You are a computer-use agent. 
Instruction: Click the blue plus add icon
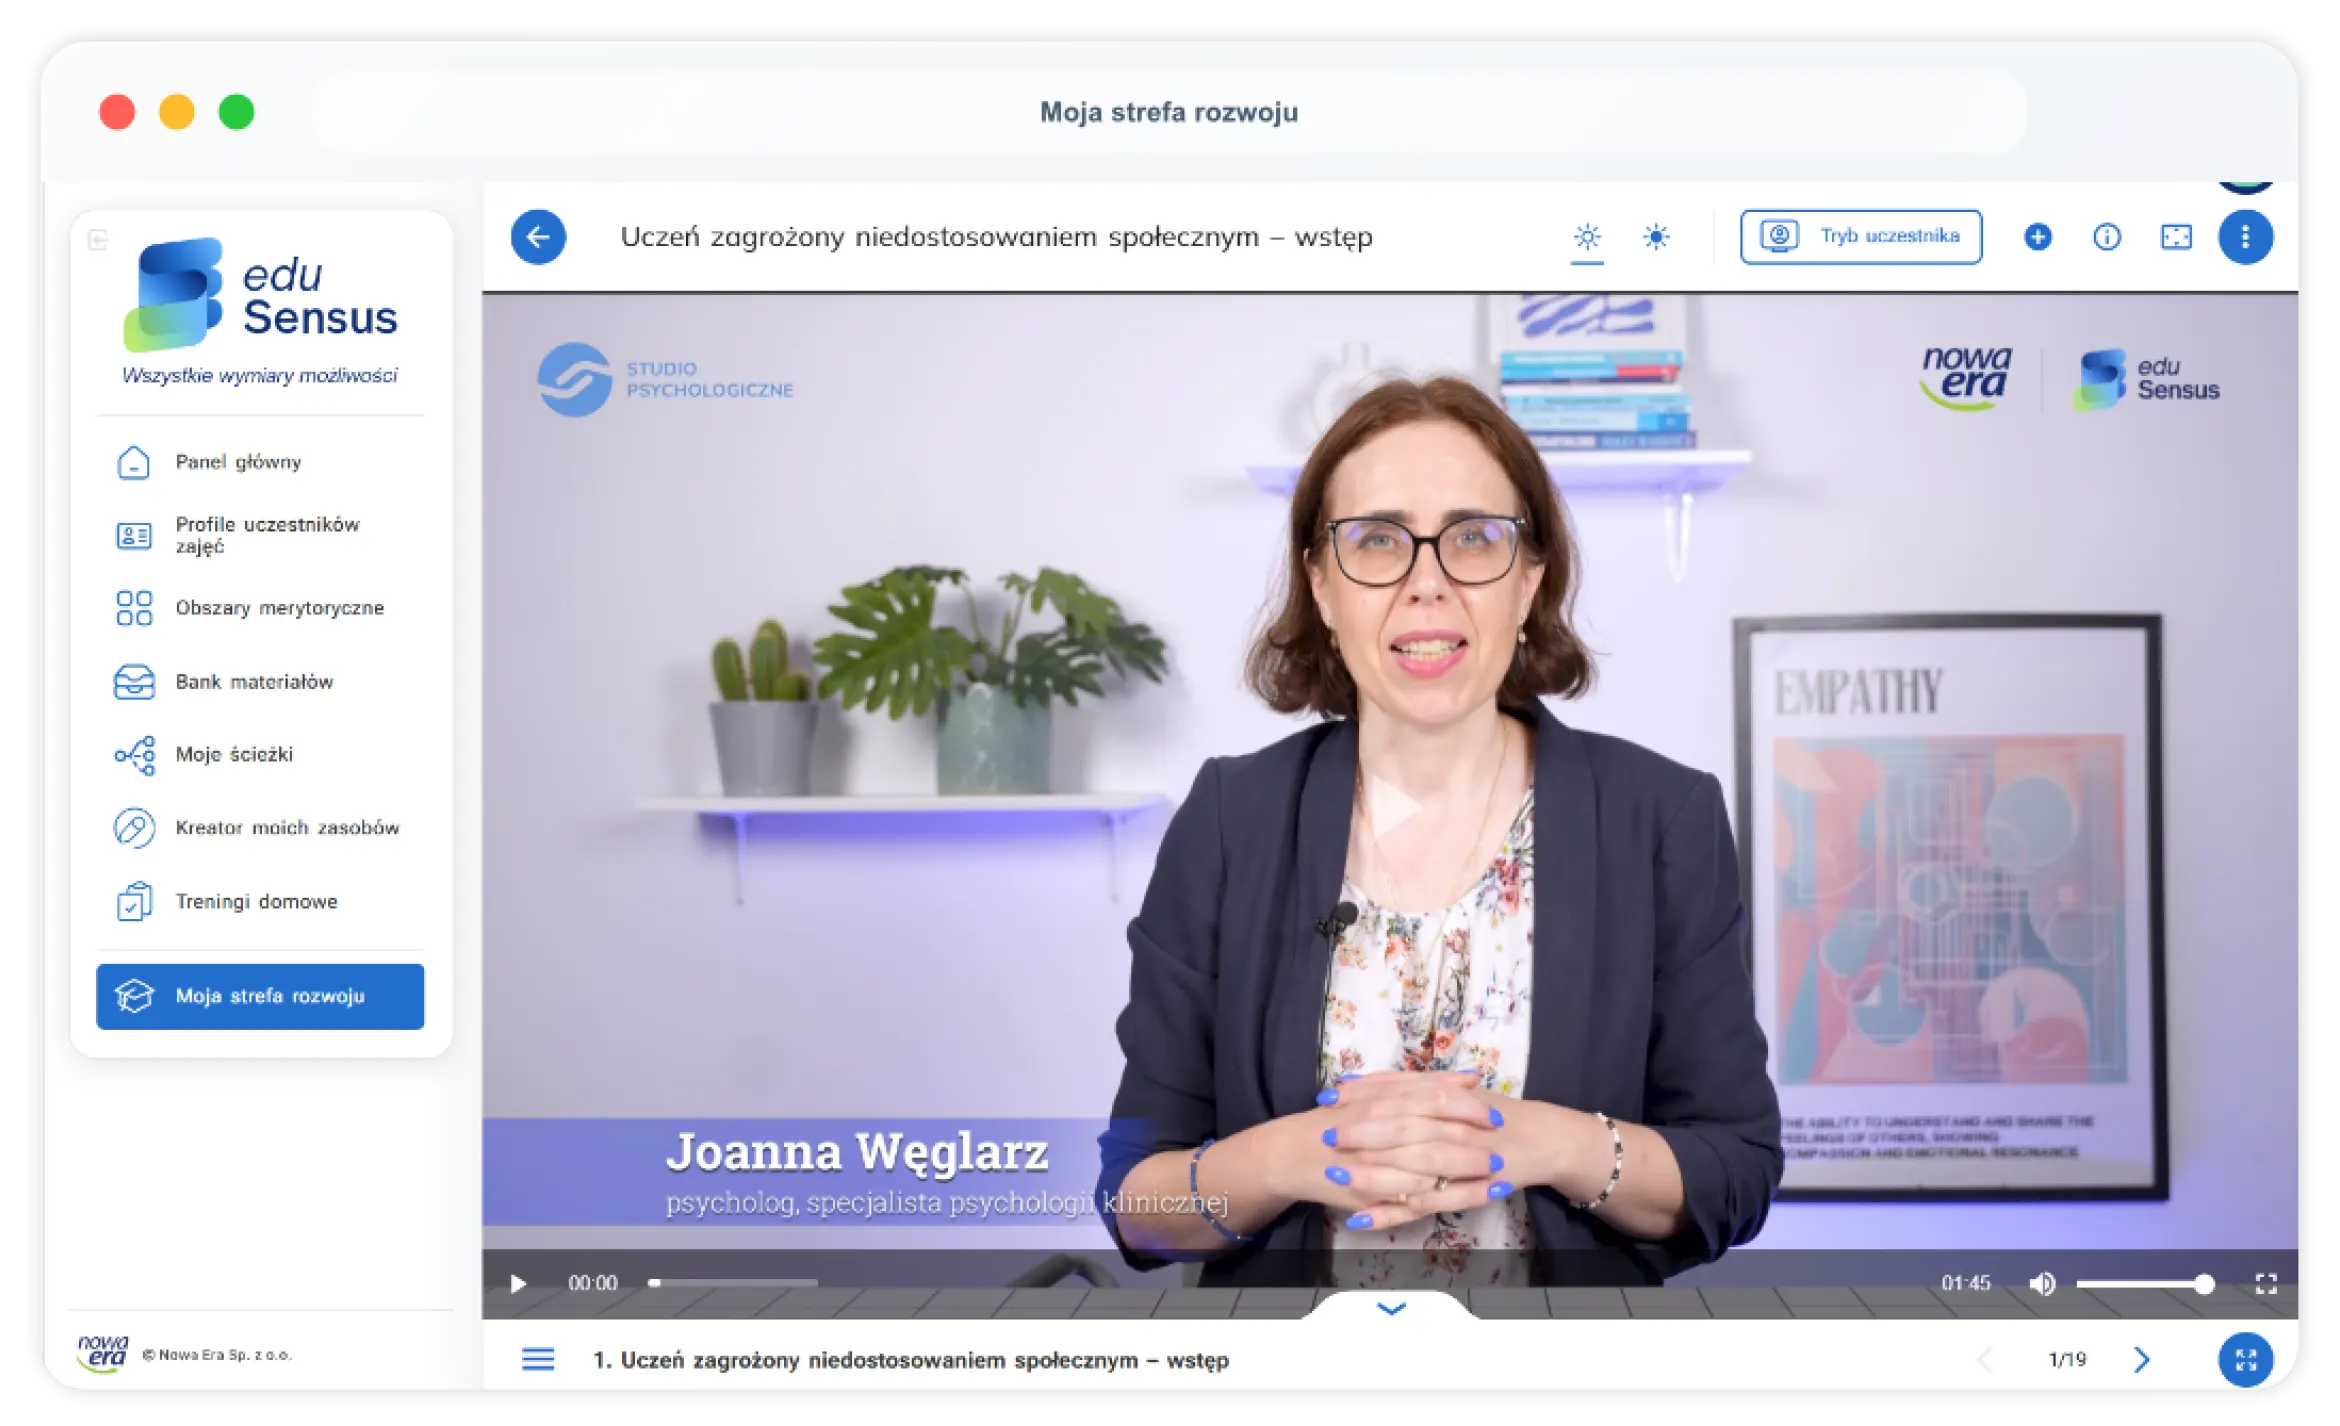click(2038, 237)
